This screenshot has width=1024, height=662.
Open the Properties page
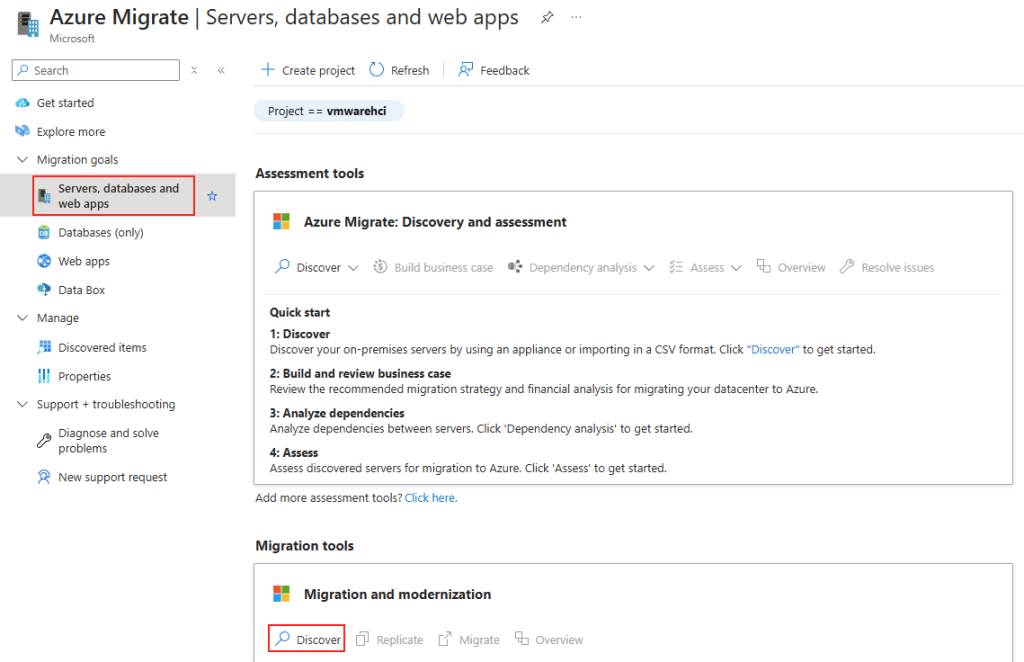coord(84,376)
